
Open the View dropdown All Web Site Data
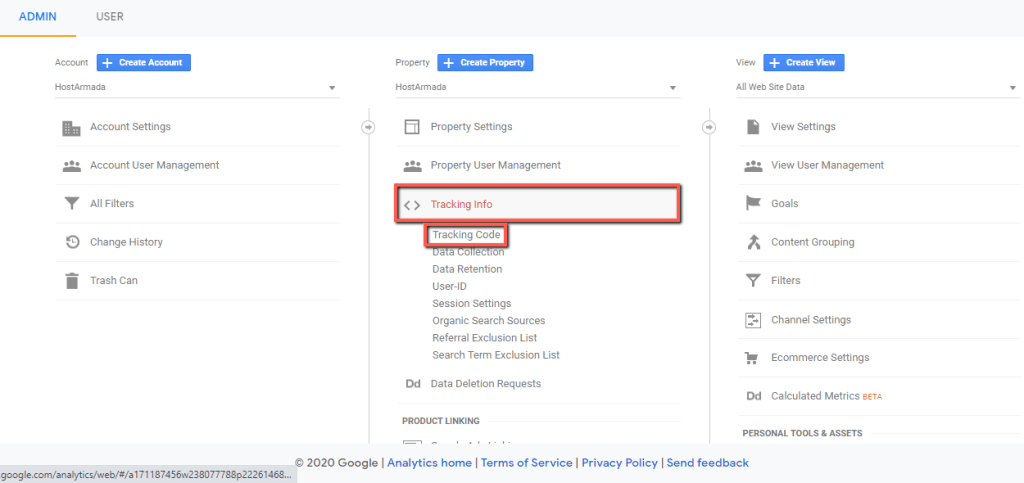pyautogui.click(x=878, y=87)
